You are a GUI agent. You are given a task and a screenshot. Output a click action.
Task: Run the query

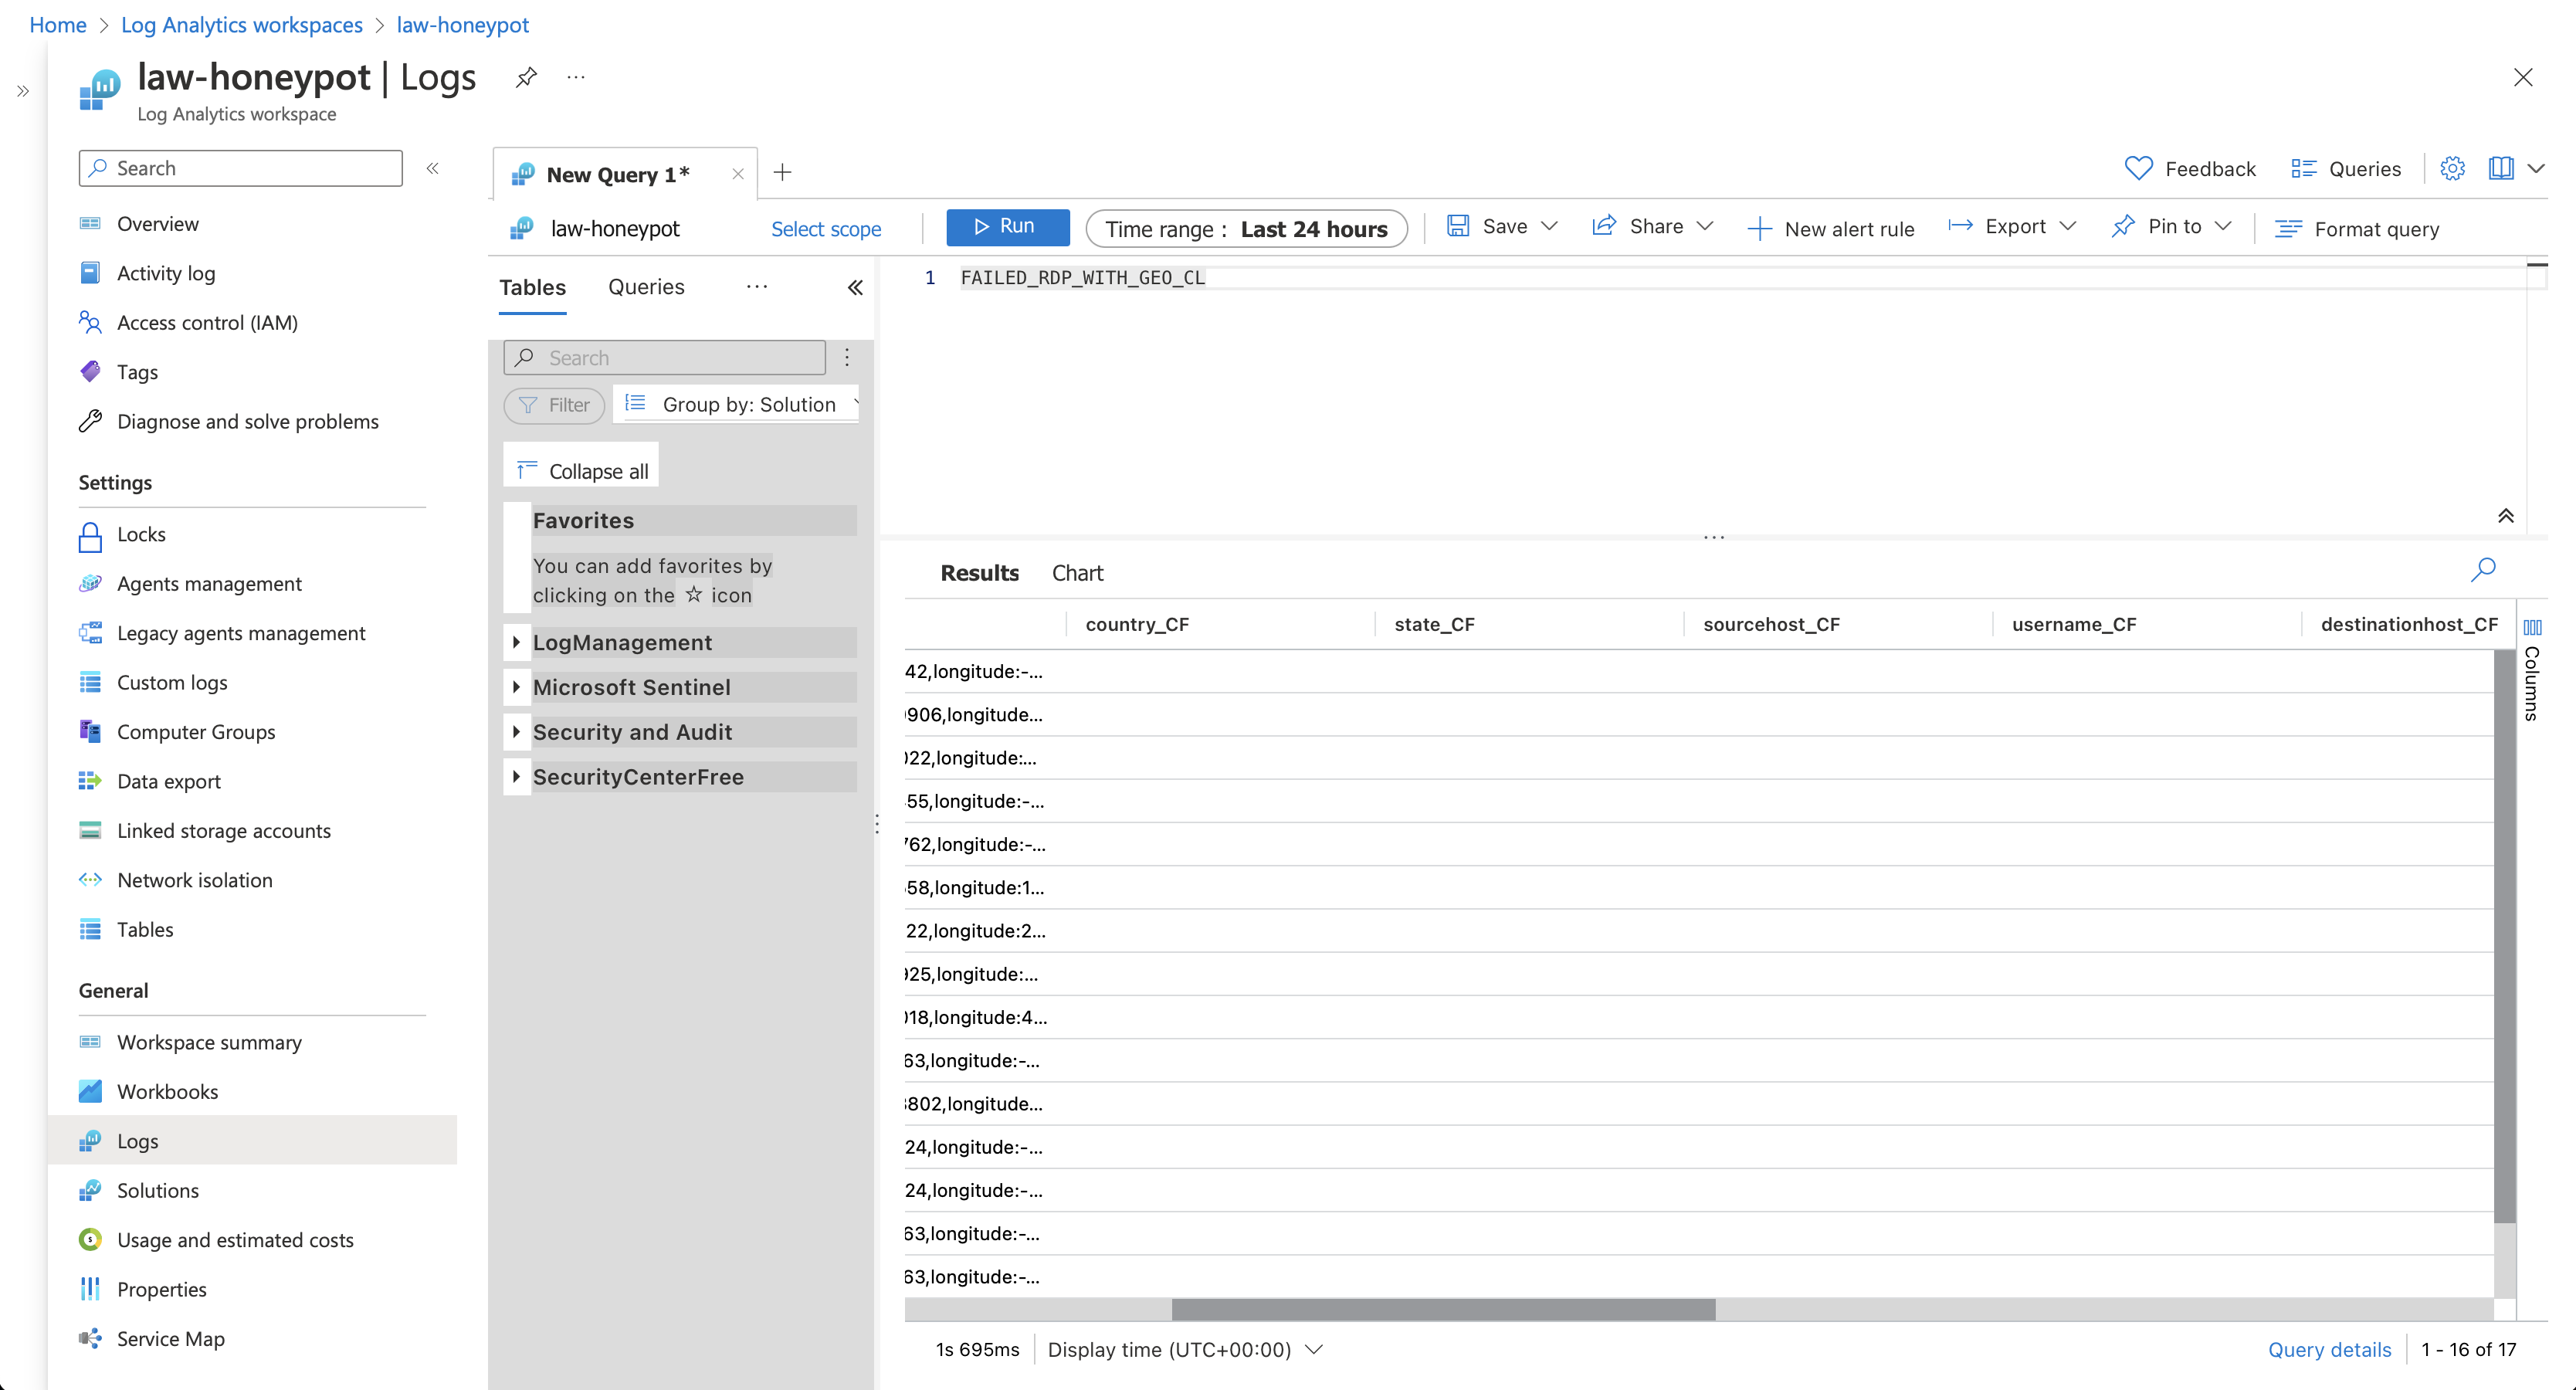pyautogui.click(x=1007, y=227)
